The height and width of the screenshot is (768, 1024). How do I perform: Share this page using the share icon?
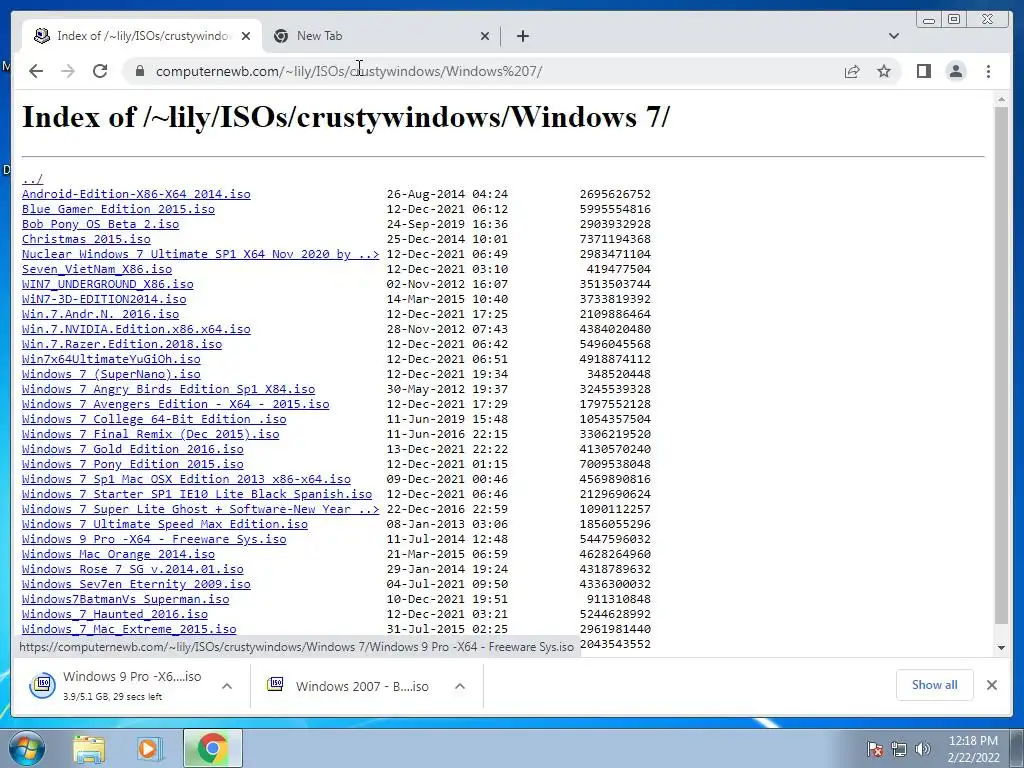click(852, 71)
